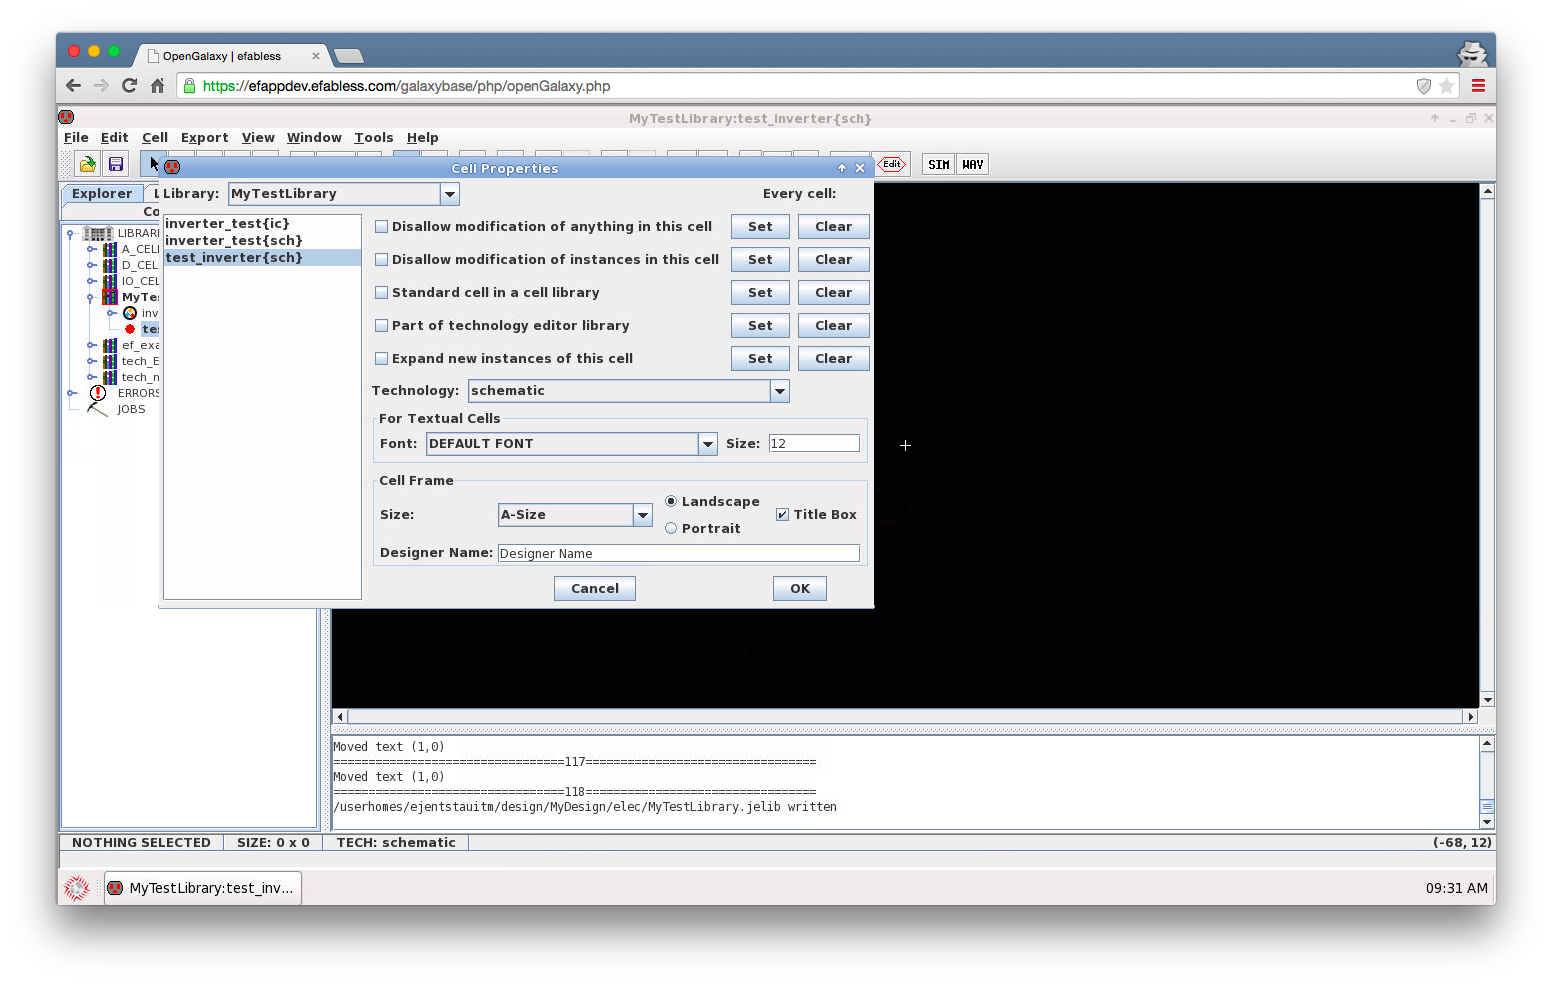Open the Tools menu
Viewport: 1552px width, 985px height.
(373, 138)
